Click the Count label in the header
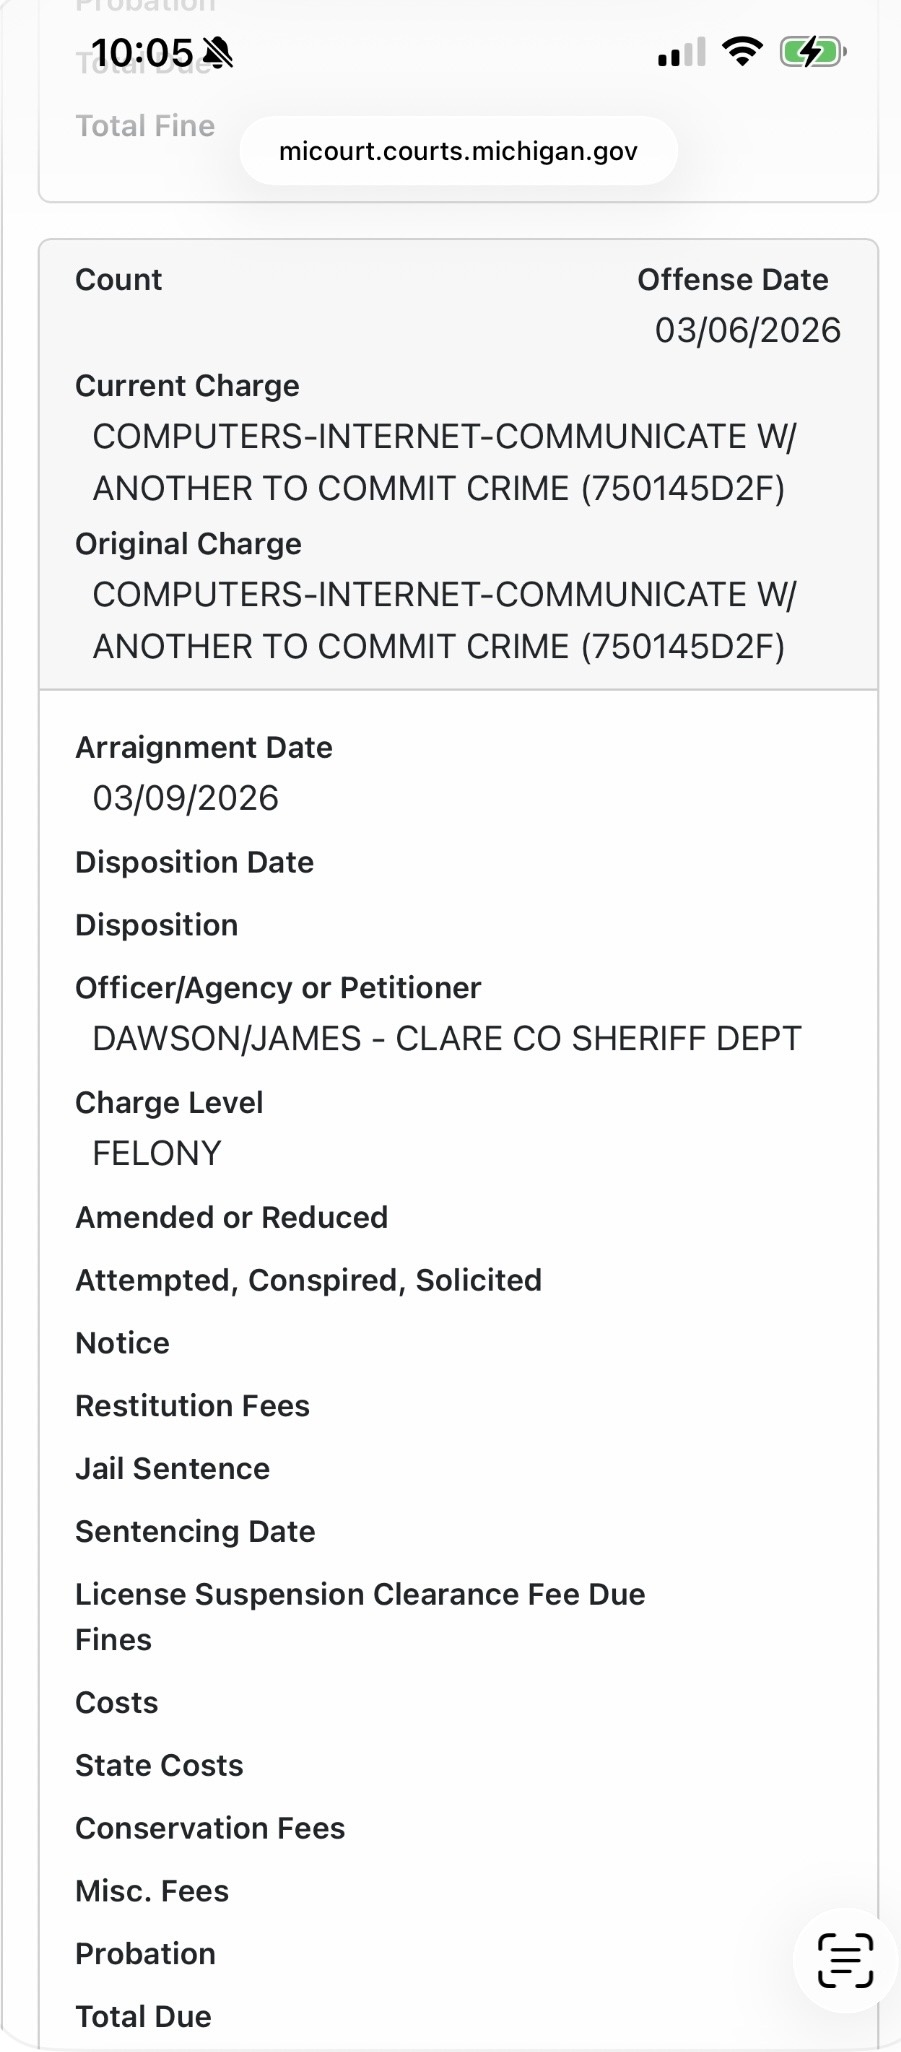The height and width of the screenshot is (2052, 901). click(x=118, y=280)
